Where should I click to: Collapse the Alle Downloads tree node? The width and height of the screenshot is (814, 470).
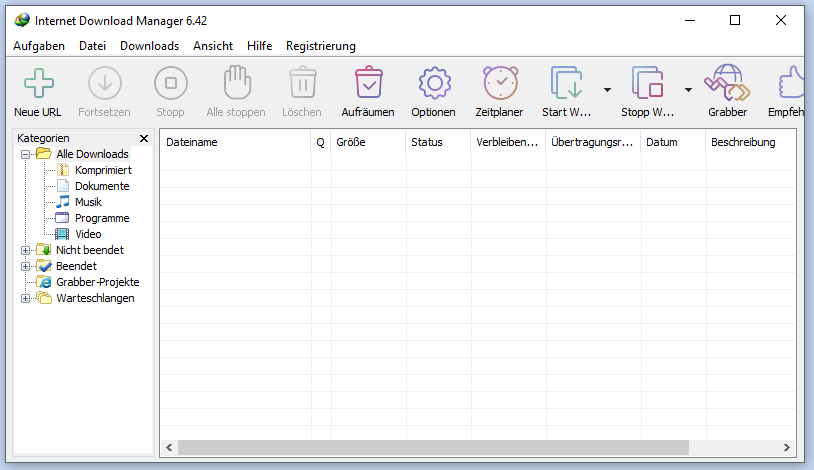(x=25, y=154)
